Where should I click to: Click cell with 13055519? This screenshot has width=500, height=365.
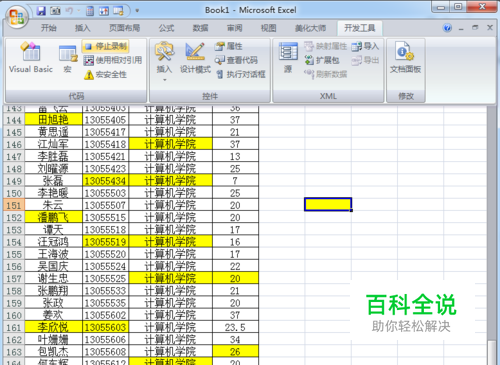coord(105,242)
